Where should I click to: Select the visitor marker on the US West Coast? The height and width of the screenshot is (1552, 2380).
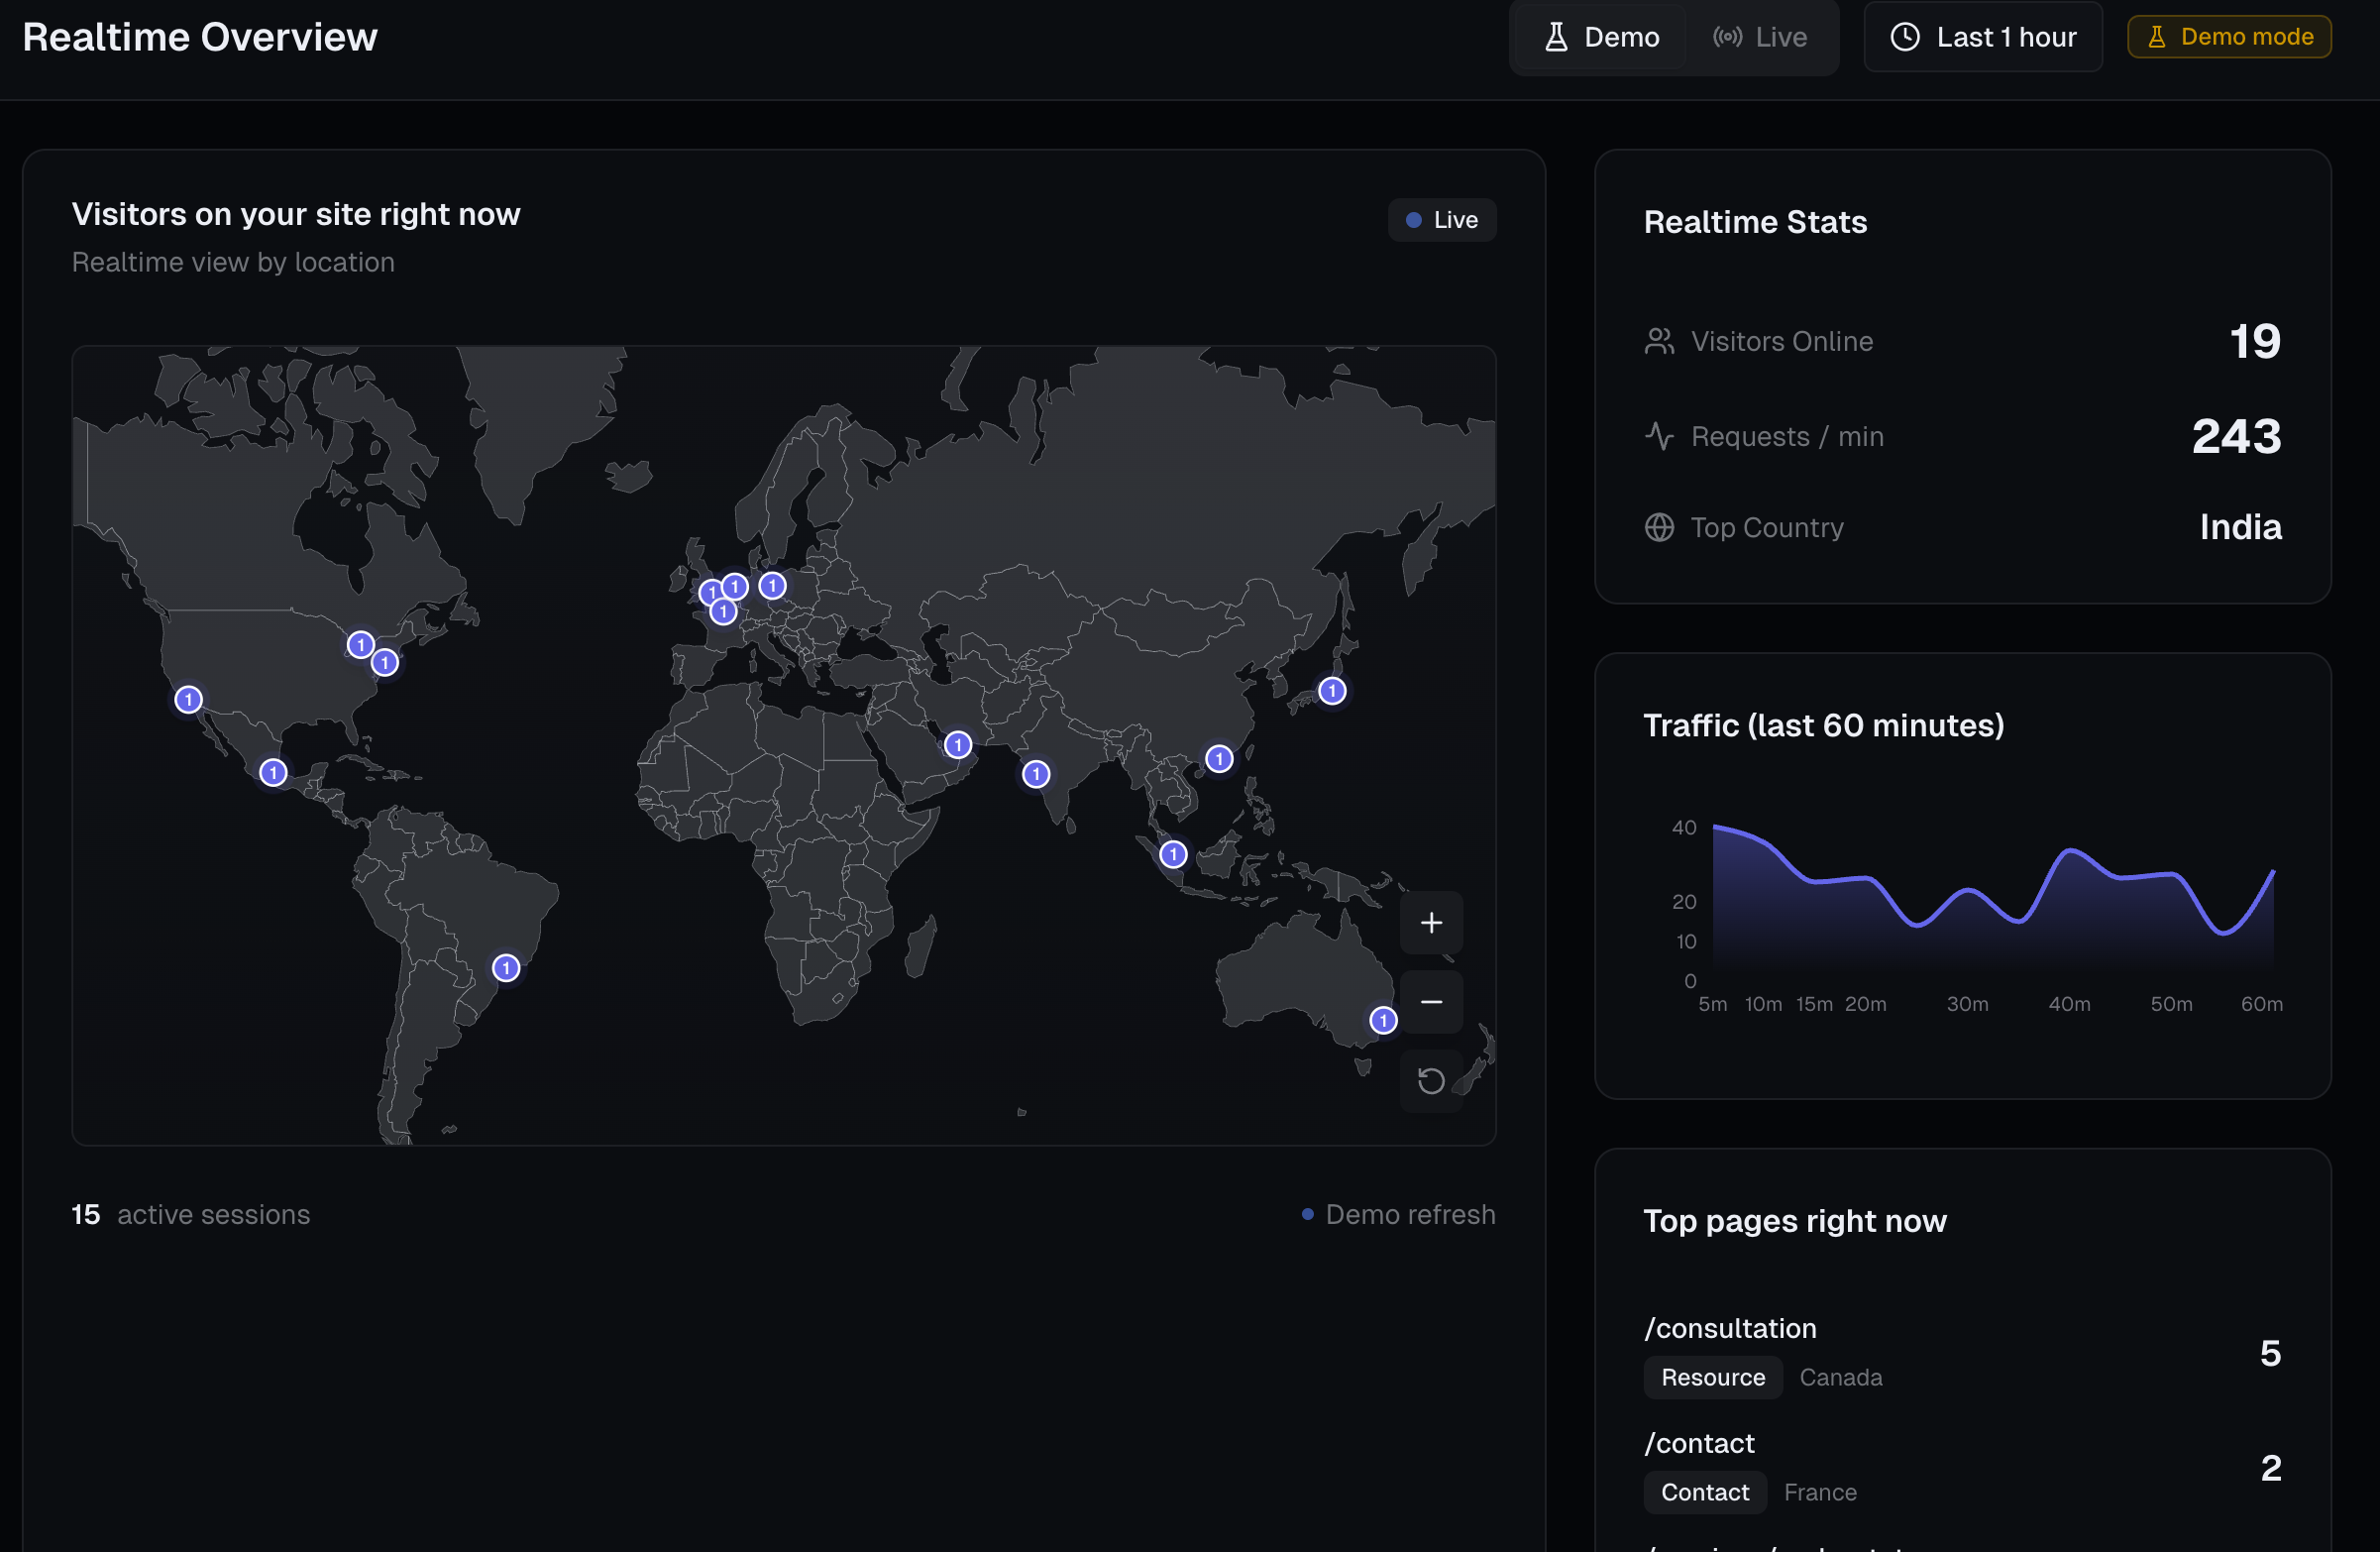click(188, 700)
